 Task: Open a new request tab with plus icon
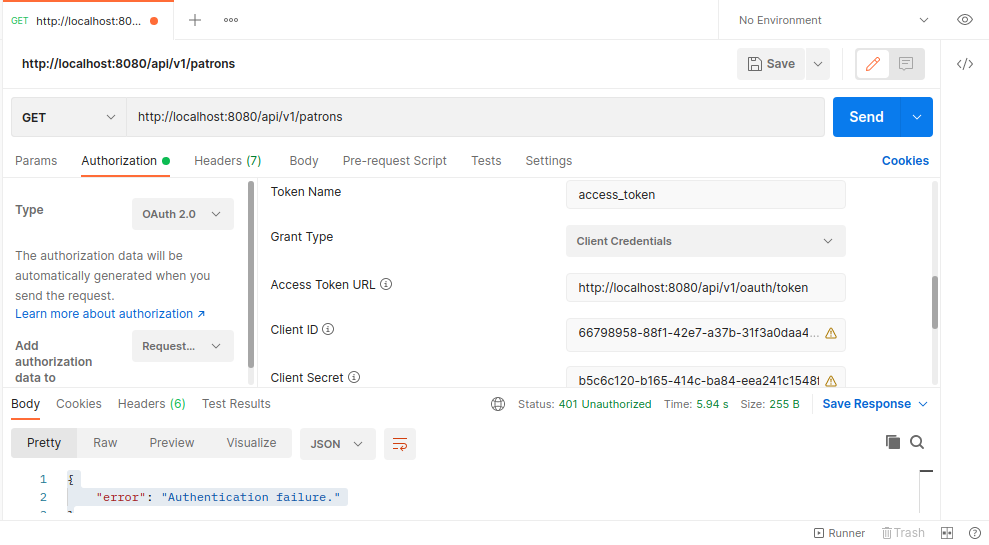click(195, 20)
